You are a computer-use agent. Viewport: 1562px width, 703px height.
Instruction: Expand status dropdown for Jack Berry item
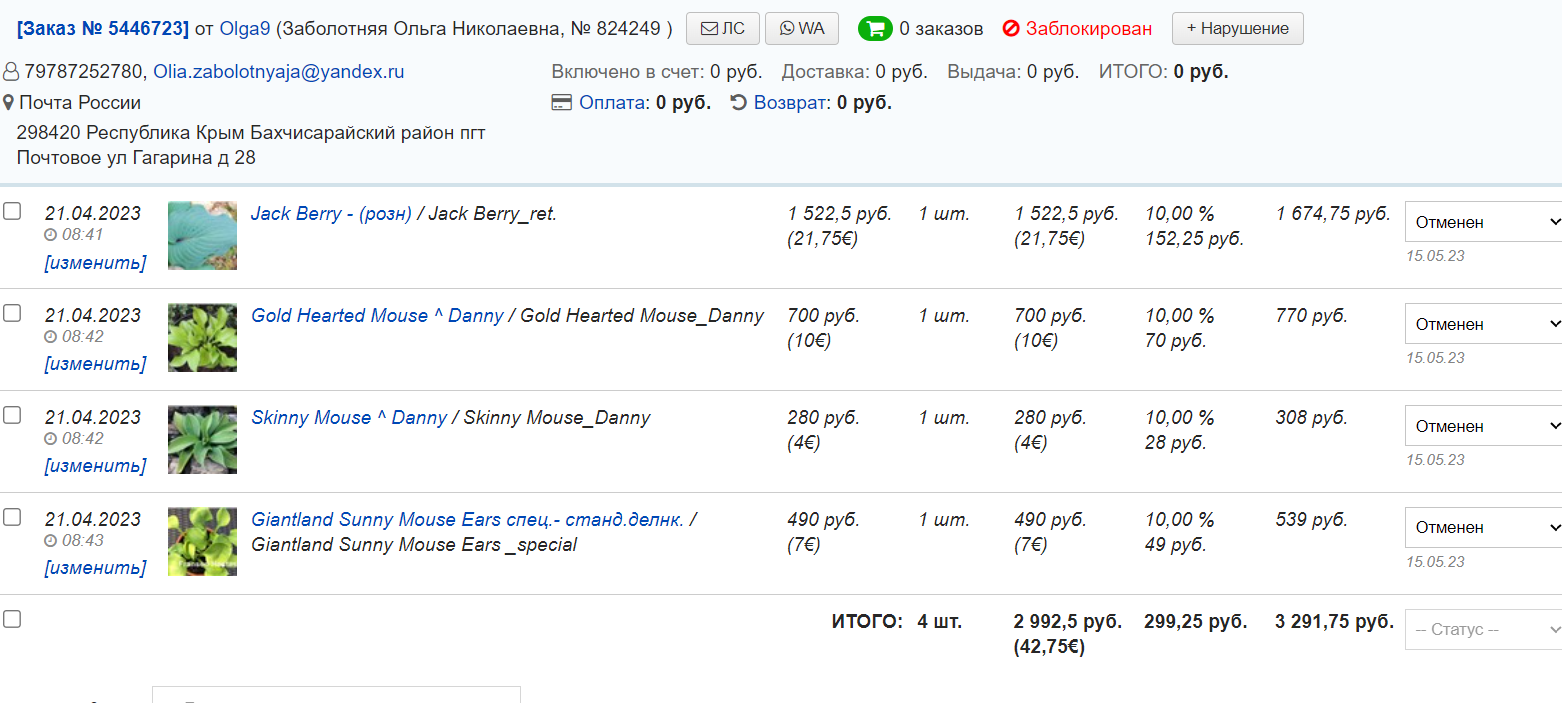pyautogui.click(x=1483, y=222)
